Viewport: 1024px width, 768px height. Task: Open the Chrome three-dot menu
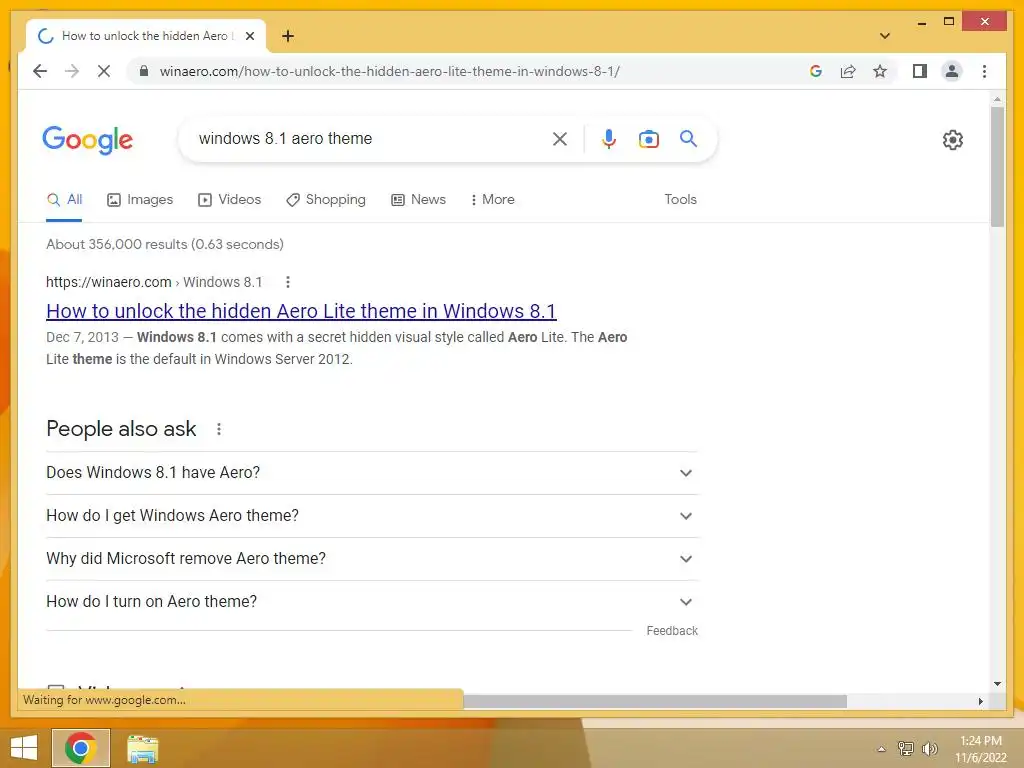tap(984, 71)
